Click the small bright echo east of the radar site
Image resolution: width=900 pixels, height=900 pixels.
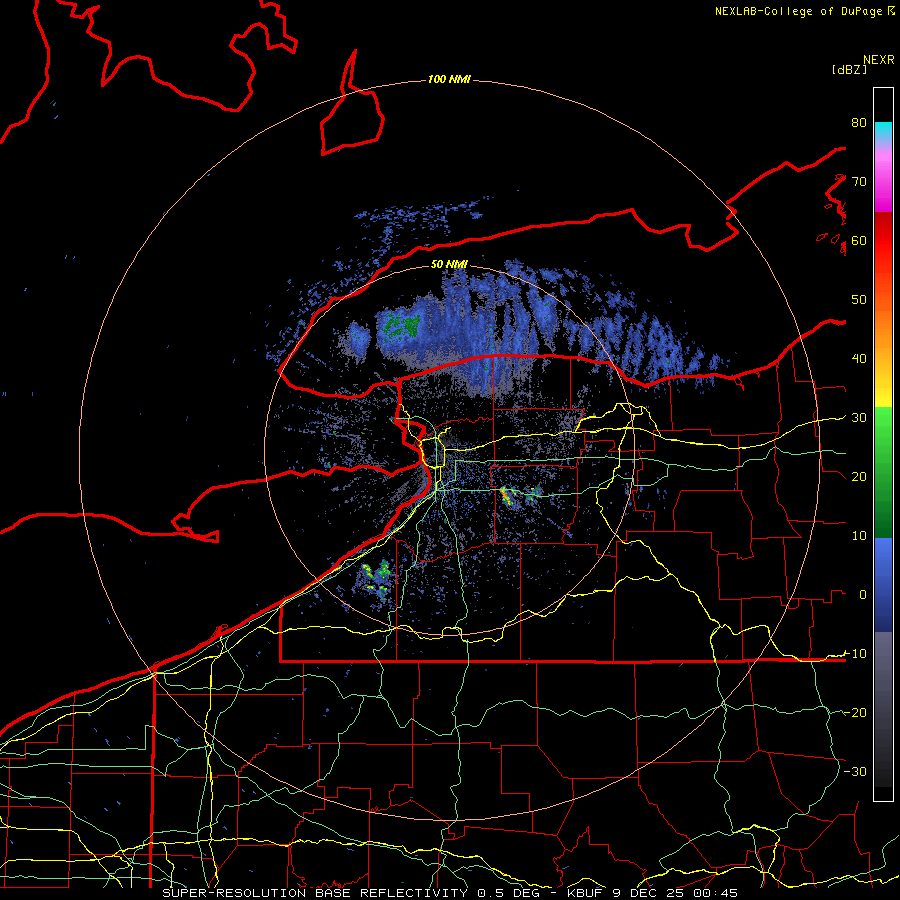tap(507, 495)
